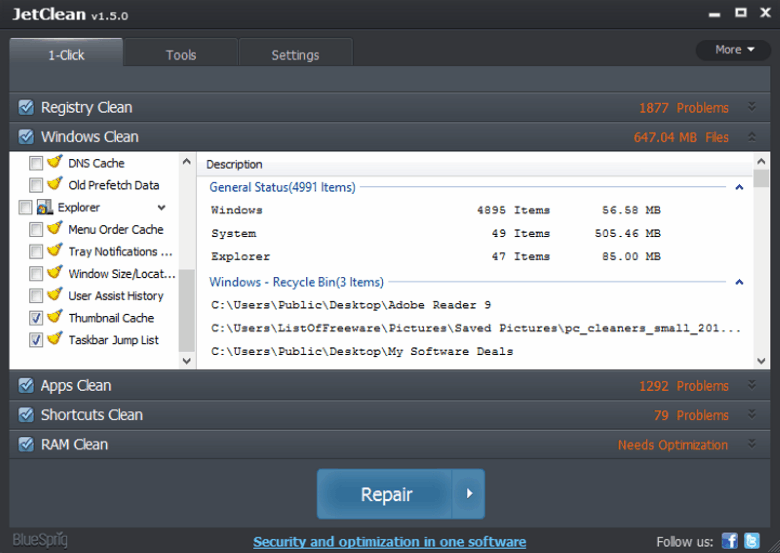
Task: Toggle the Shortcuts Clean checkbox
Action: (x=26, y=414)
